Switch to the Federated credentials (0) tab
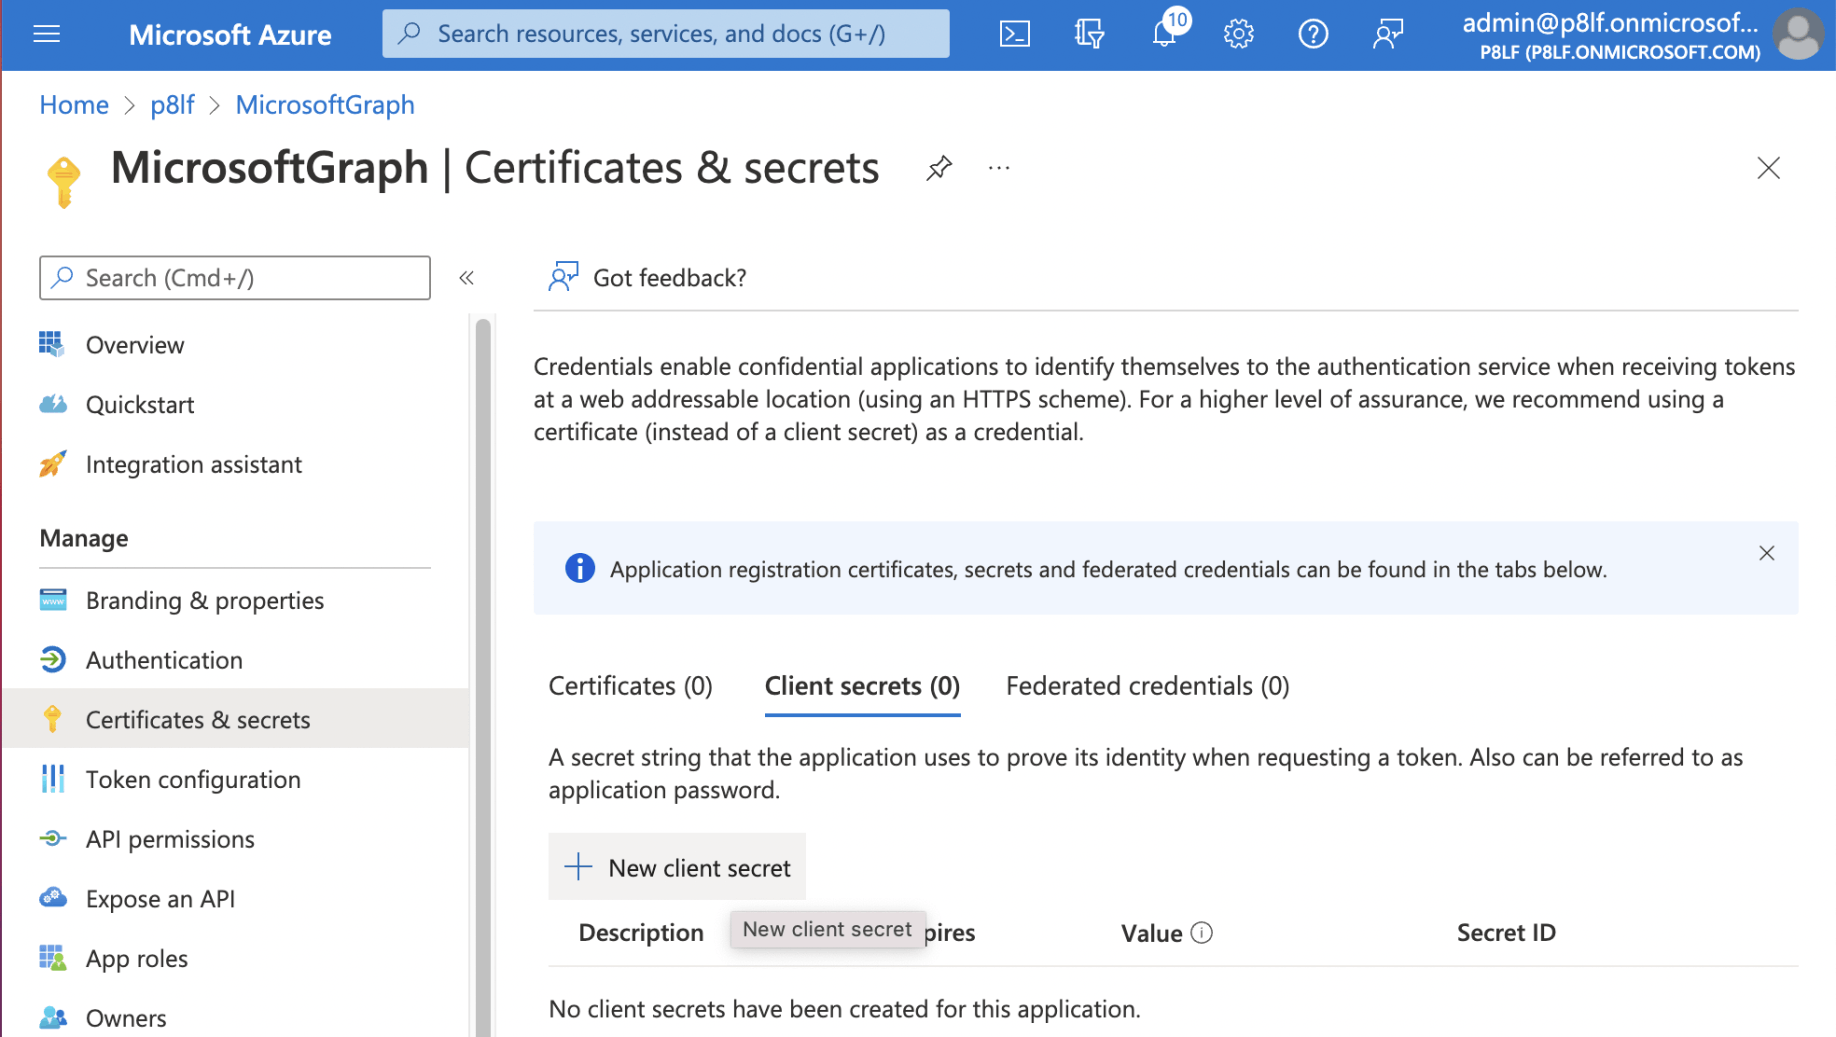The image size is (1836, 1037). (1147, 686)
